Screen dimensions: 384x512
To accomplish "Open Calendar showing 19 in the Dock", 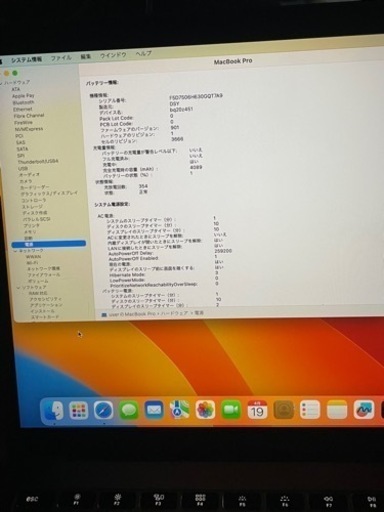I will (257, 410).
